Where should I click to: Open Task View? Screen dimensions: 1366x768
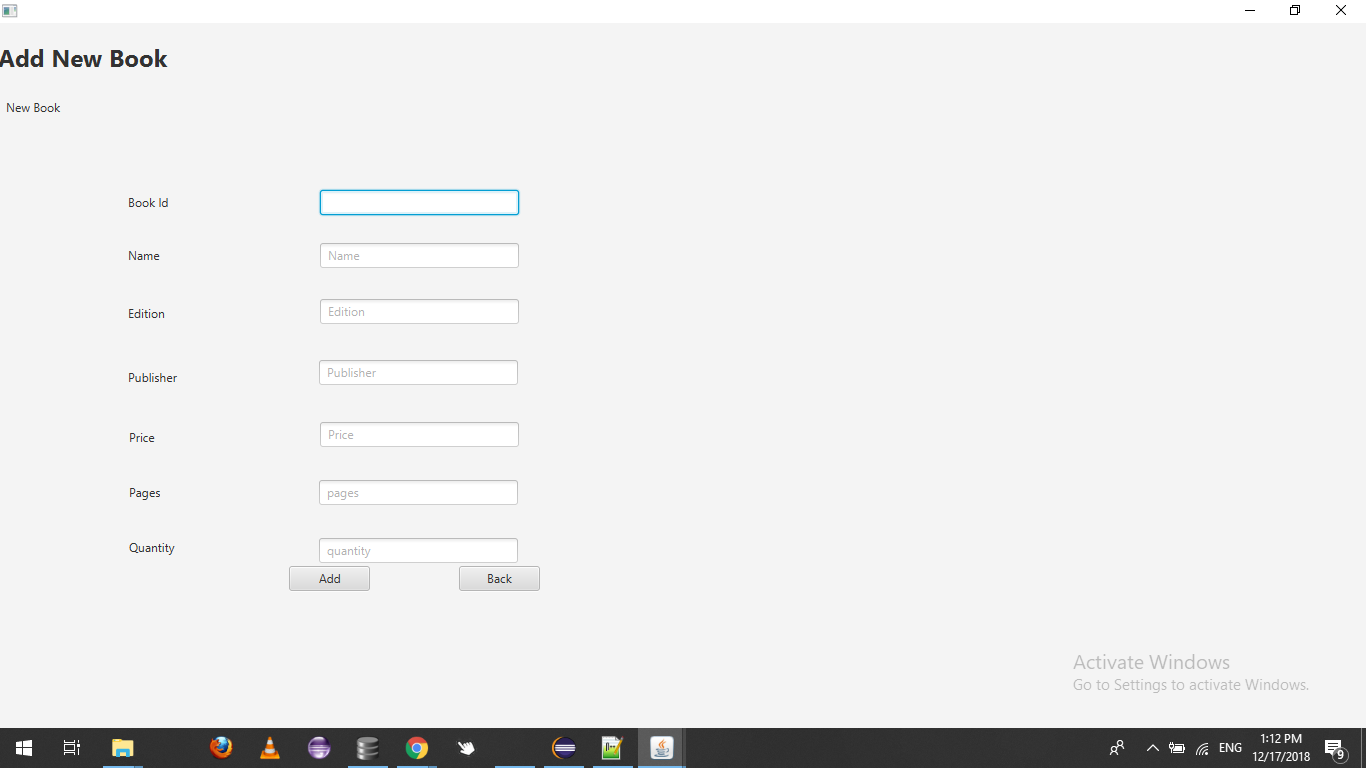71,747
